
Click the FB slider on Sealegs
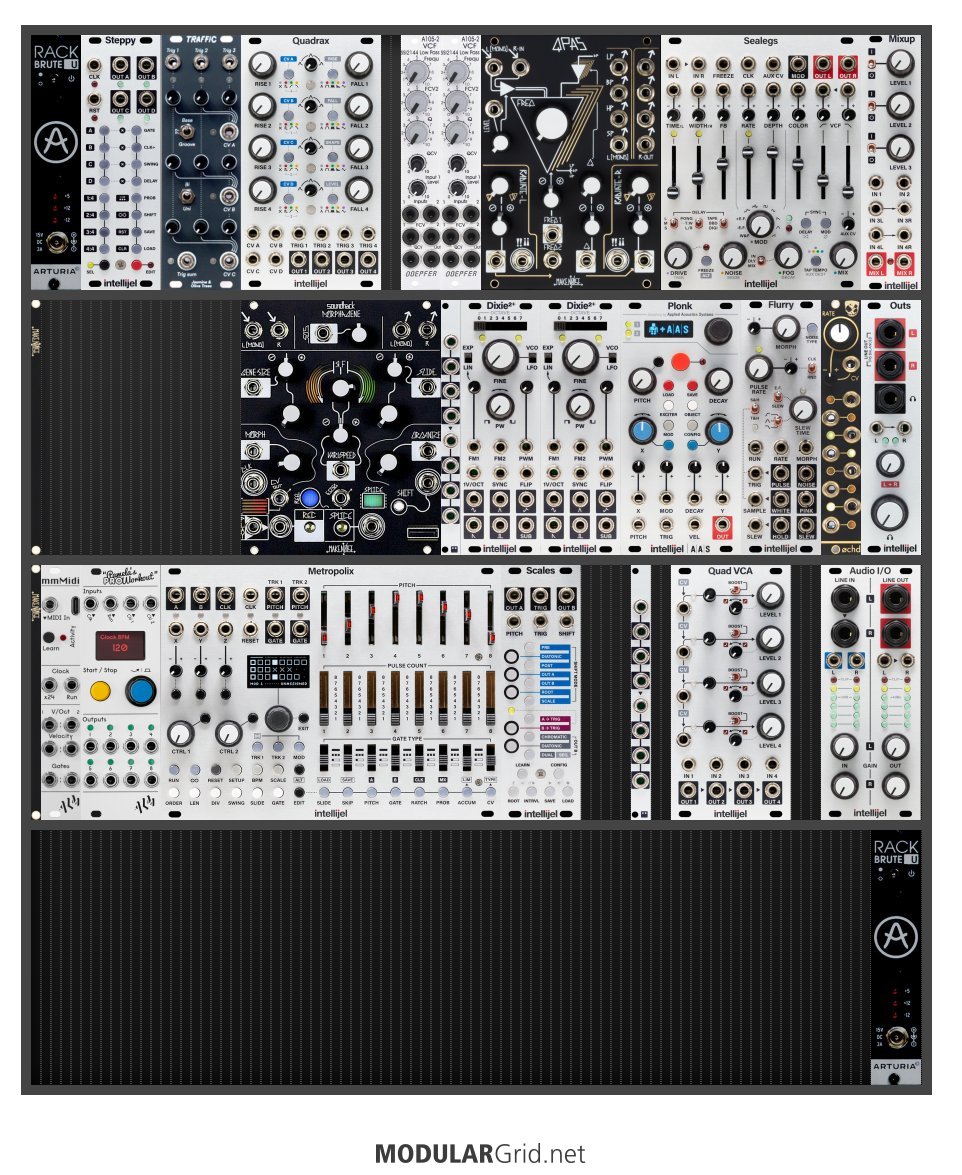click(x=723, y=170)
